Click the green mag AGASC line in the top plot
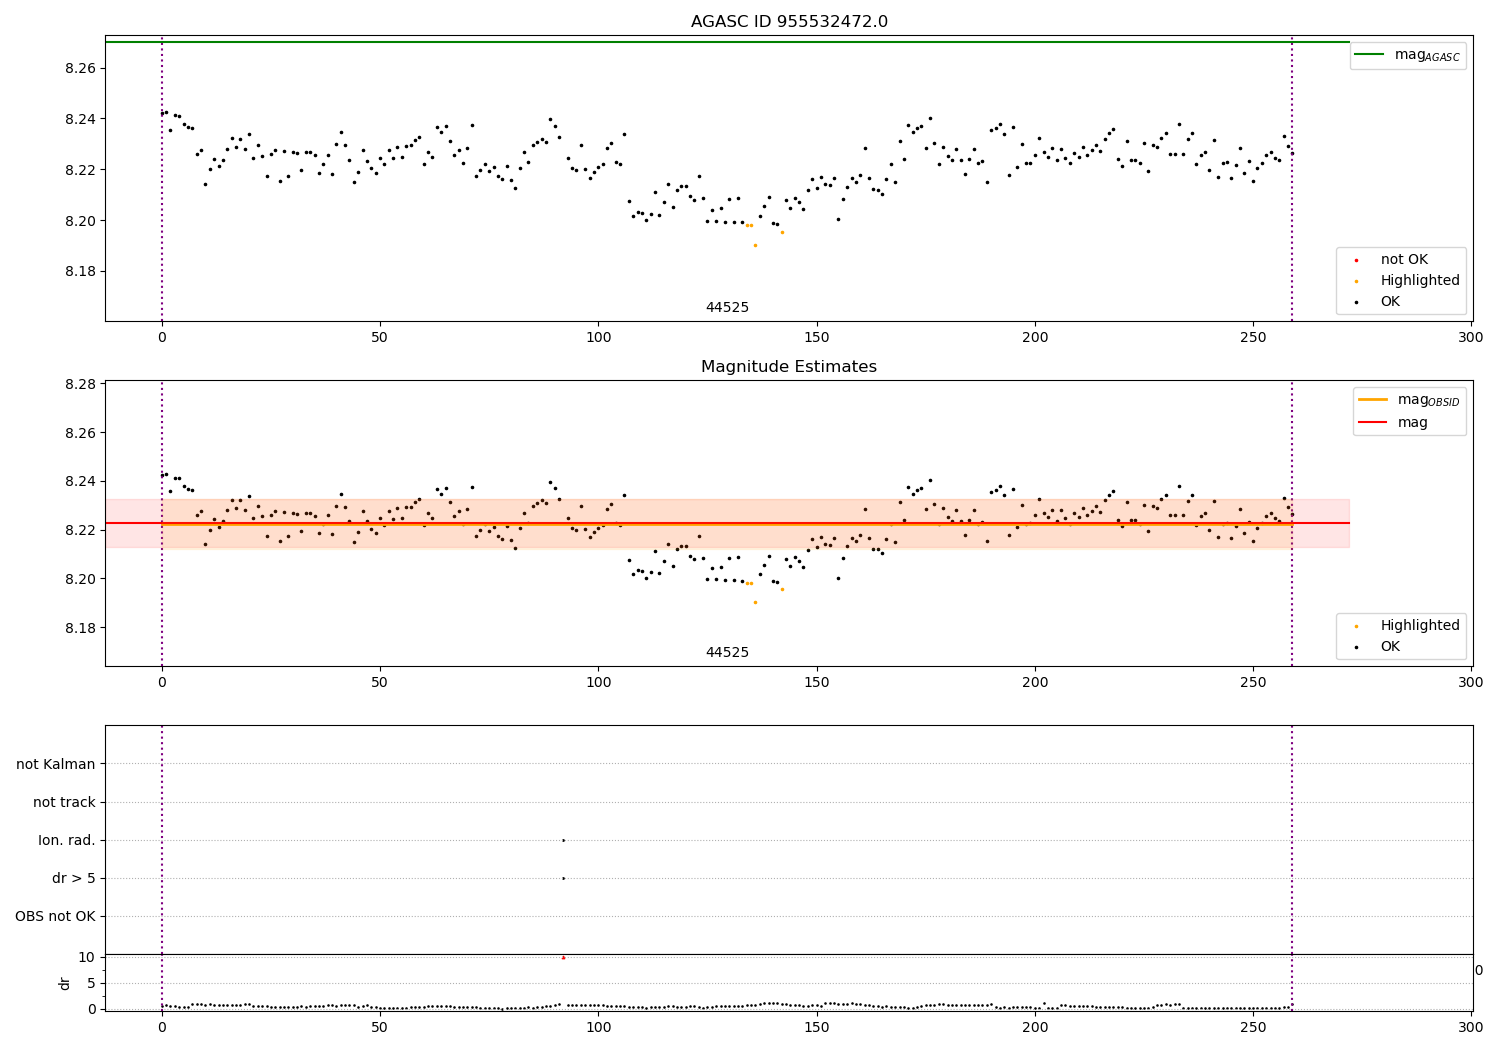 click(x=727, y=42)
